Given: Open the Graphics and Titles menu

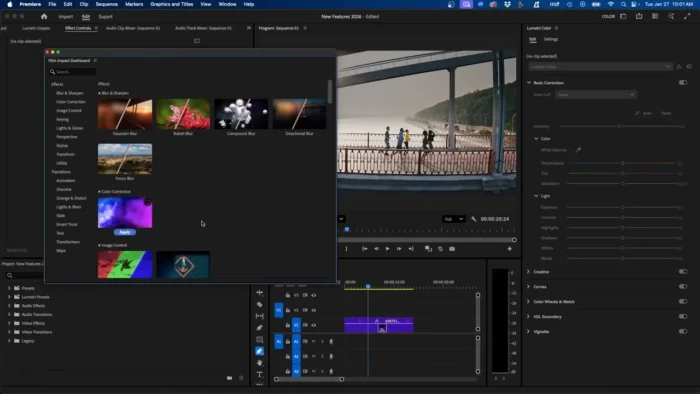Looking at the screenshot, I should [x=172, y=4].
